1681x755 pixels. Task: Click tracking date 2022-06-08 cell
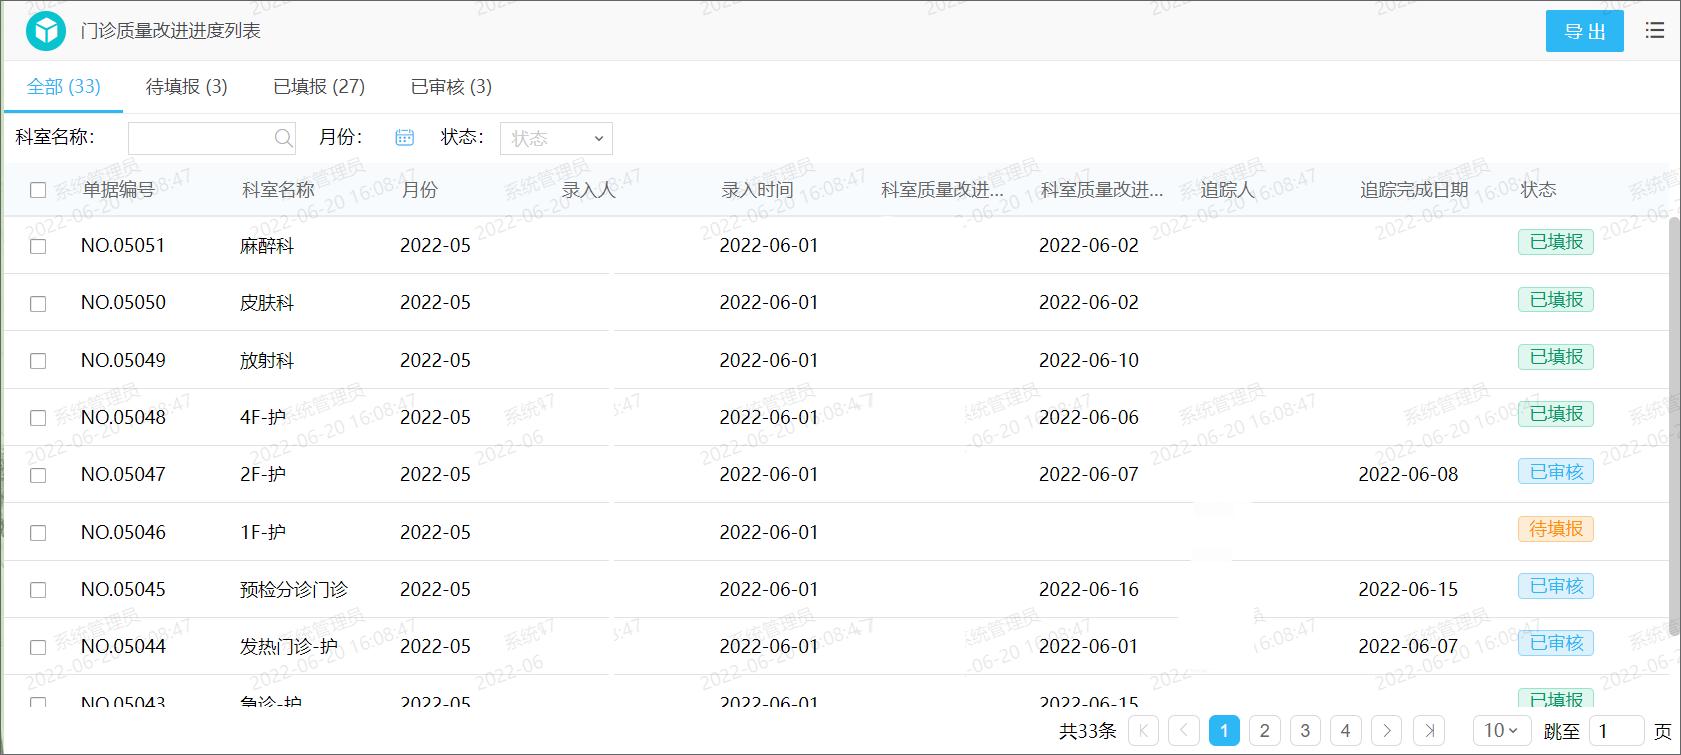click(1408, 475)
